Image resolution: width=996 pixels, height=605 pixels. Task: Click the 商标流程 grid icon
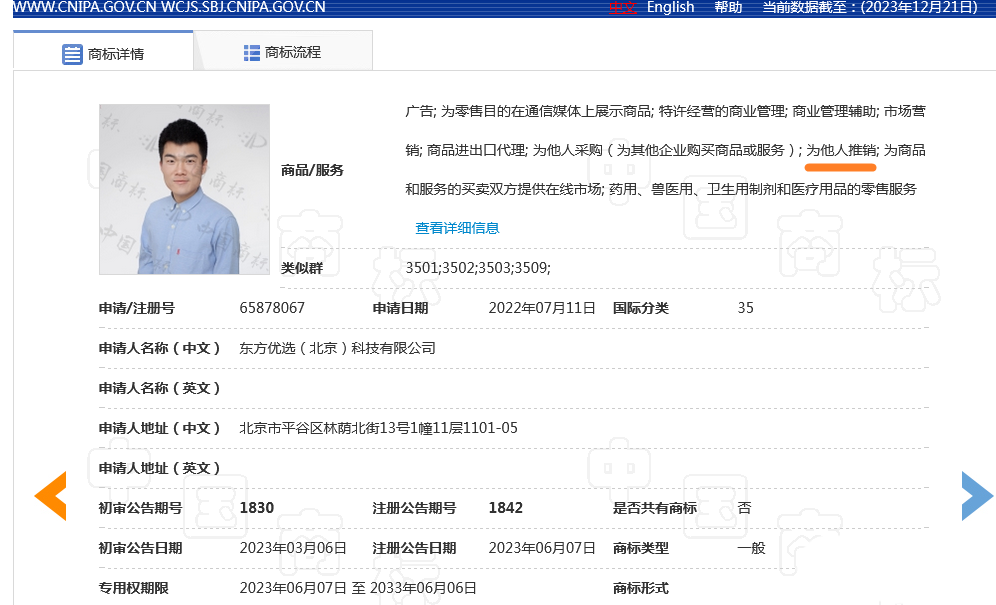click(x=252, y=52)
